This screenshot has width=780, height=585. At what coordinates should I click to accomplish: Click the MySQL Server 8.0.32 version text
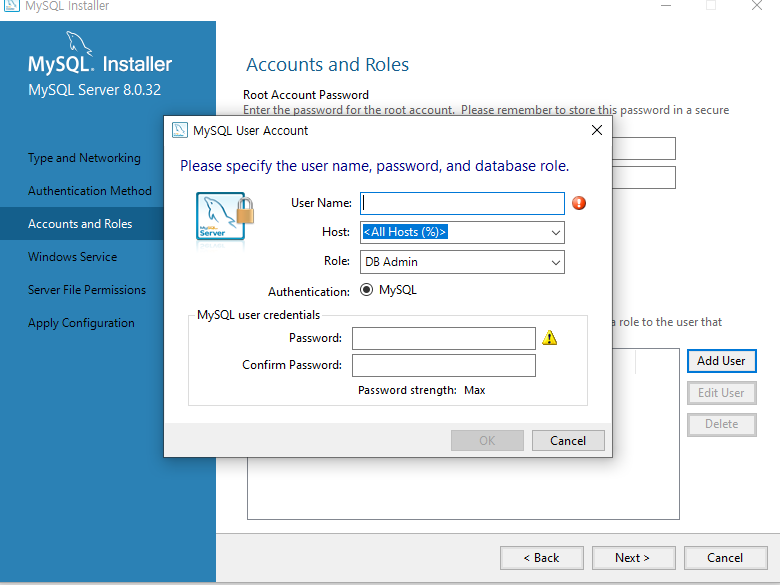point(95,90)
